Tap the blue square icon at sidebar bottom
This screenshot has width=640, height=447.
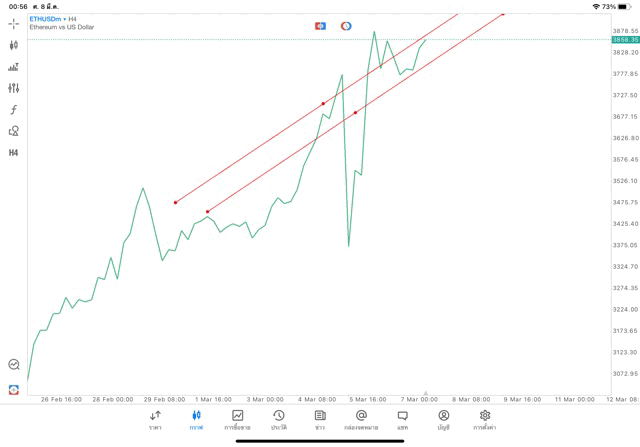14,389
